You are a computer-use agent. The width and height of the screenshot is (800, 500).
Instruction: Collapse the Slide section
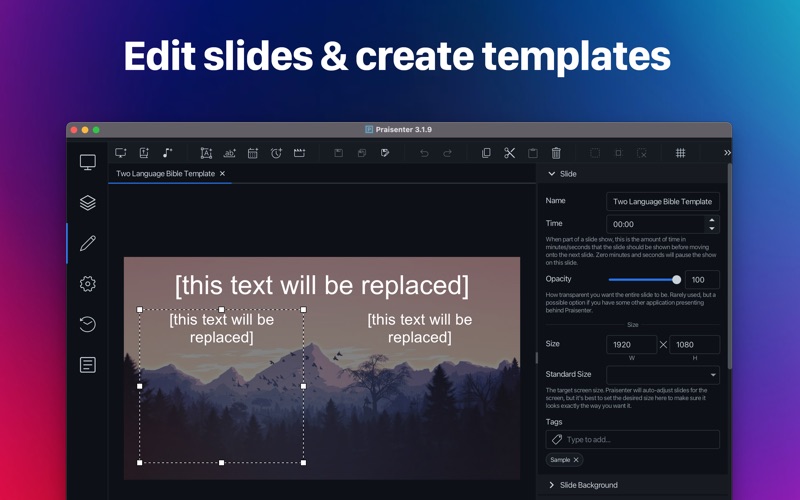pos(552,173)
